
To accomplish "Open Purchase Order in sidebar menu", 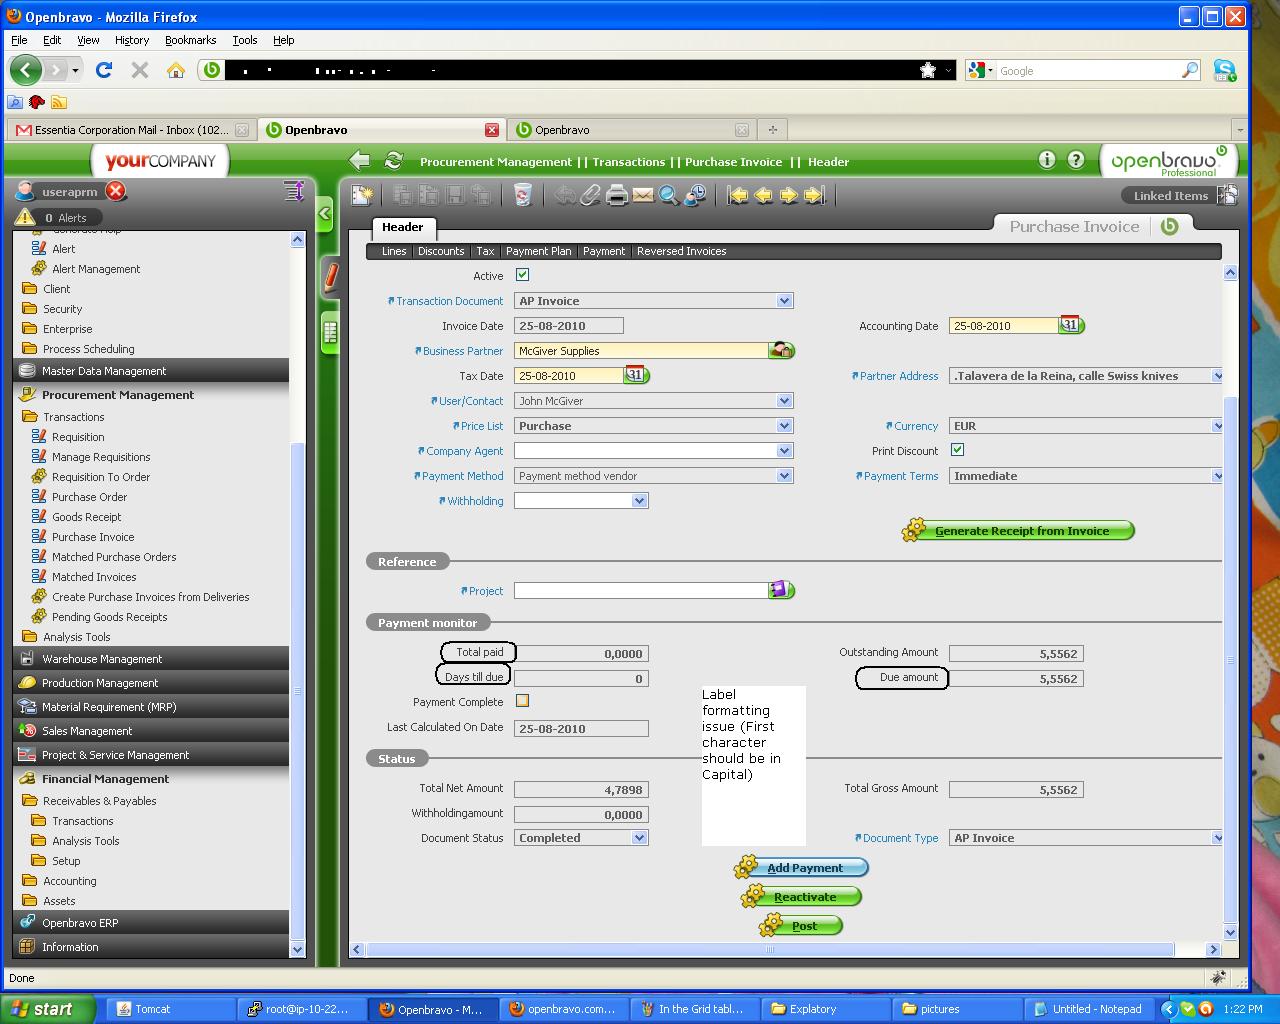I will (x=90, y=497).
